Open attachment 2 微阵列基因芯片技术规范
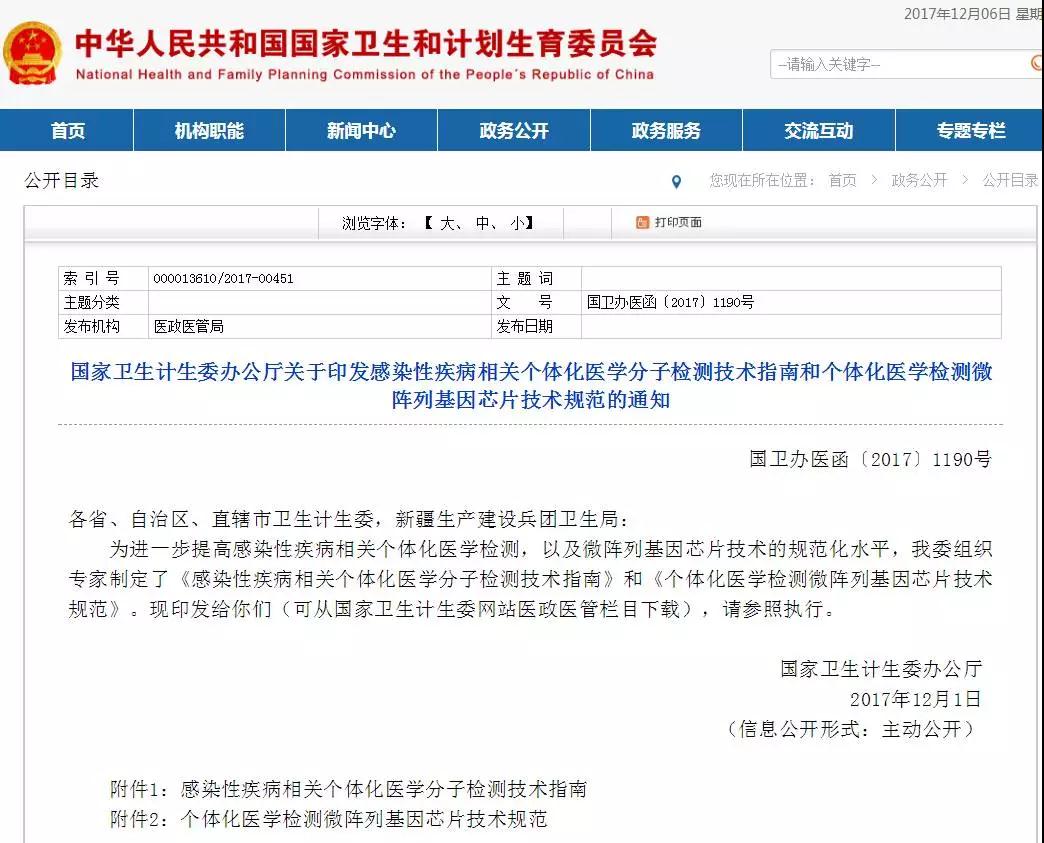The image size is (1044, 843). [363, 819]
